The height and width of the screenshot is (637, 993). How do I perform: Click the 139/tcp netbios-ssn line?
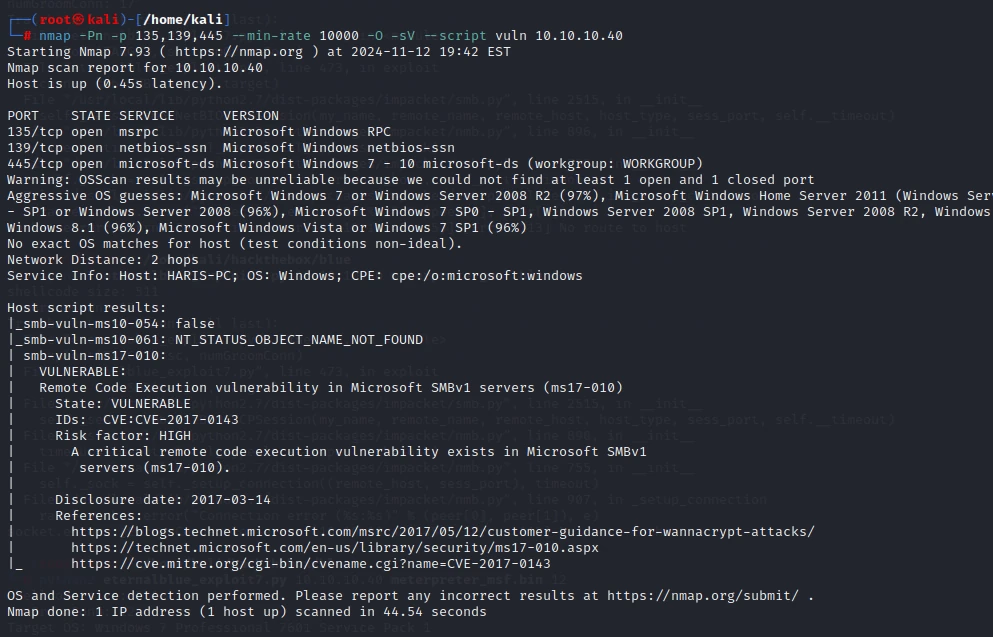point(231,148)
